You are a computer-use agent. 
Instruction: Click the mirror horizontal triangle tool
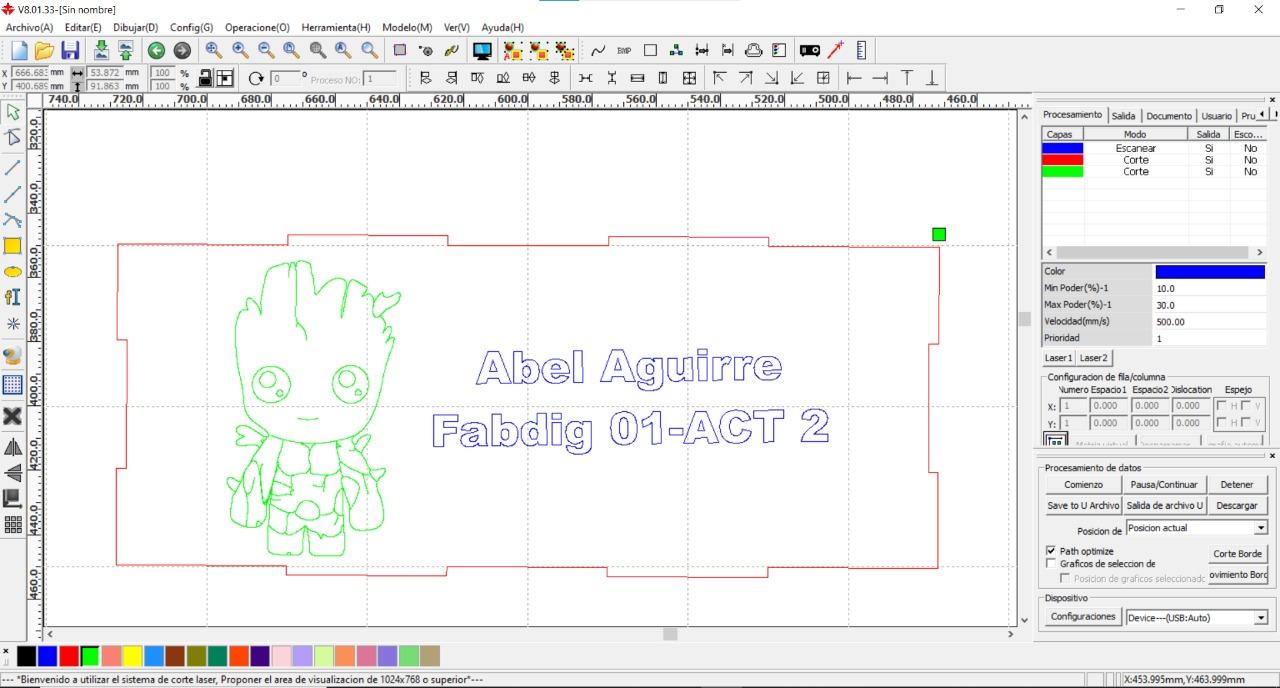click(x=13, y=447)
